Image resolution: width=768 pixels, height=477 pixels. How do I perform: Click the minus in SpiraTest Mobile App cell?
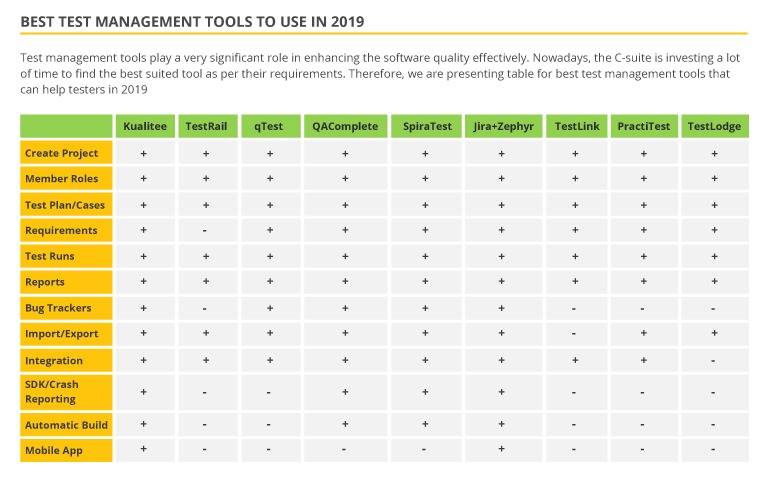[x=424, y=449]
